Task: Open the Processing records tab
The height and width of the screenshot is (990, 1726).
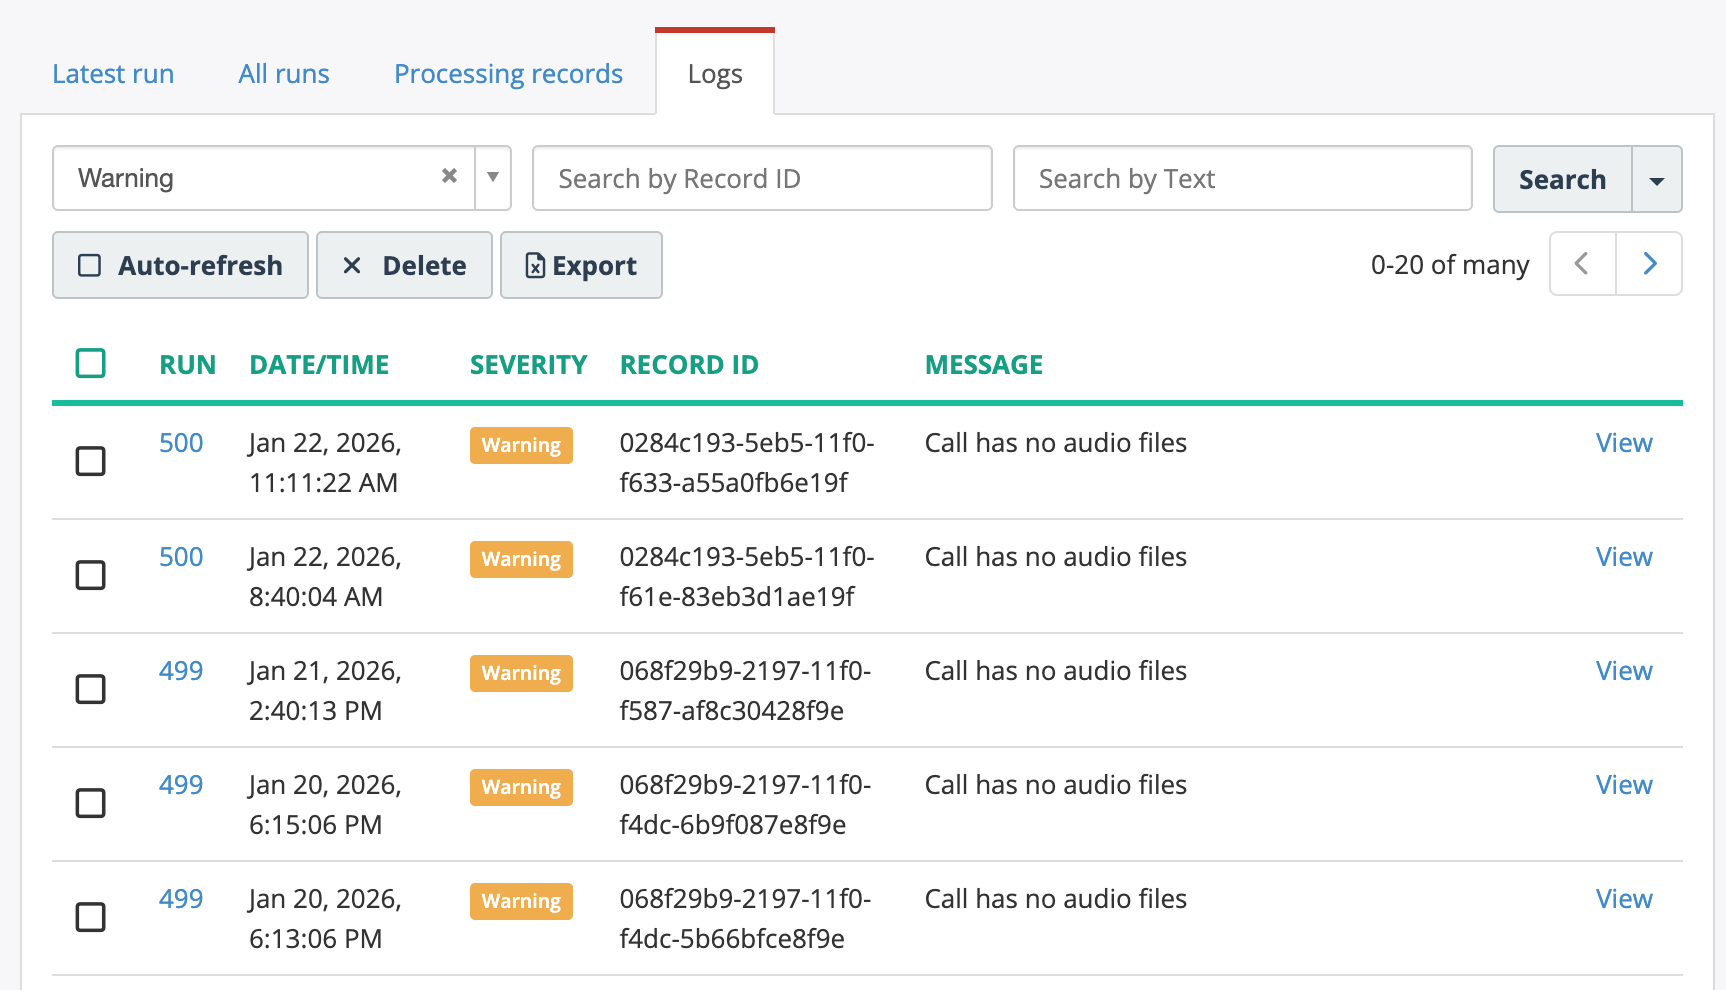Action: pos(508,73)
